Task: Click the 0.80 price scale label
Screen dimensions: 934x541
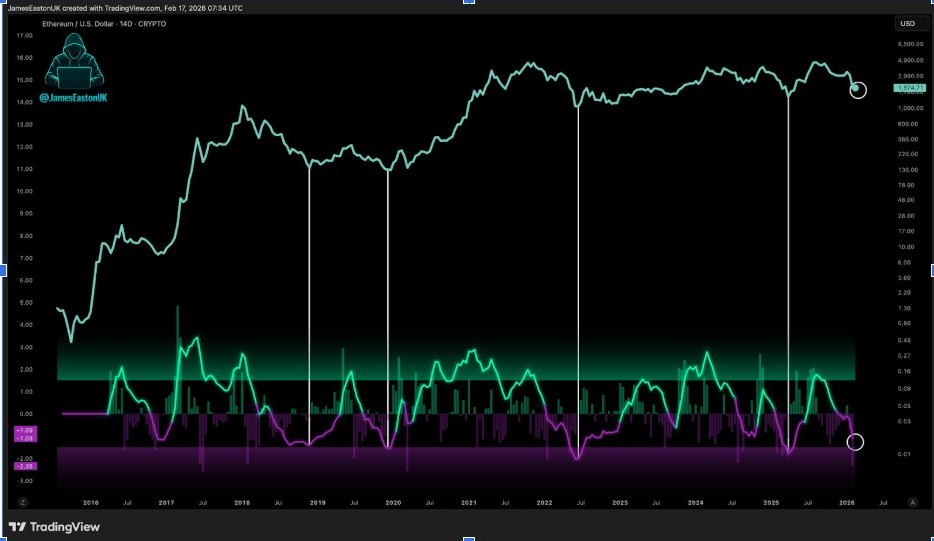Action: (x=904, y=323)
